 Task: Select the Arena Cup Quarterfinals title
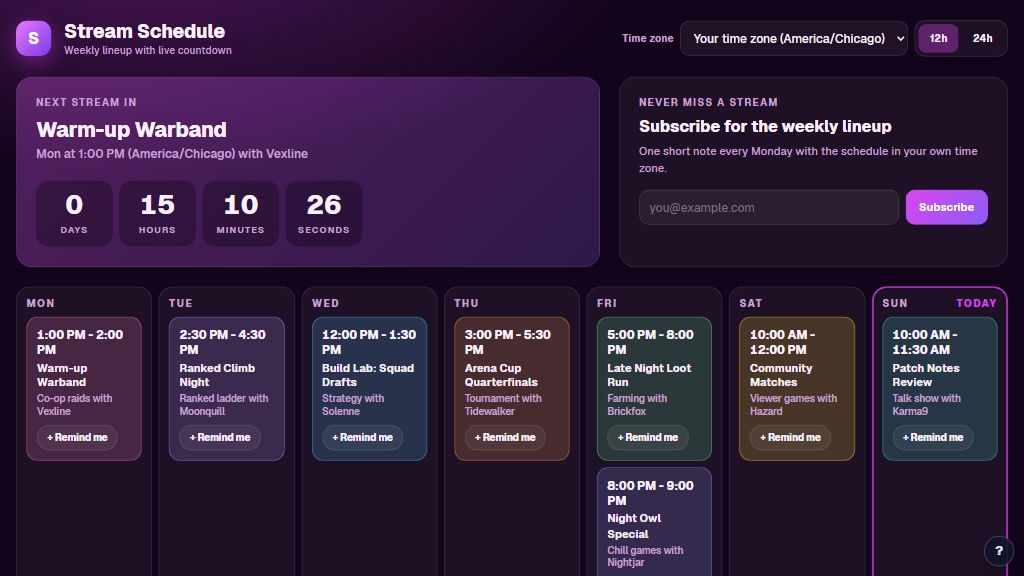[x=501, y=376]
